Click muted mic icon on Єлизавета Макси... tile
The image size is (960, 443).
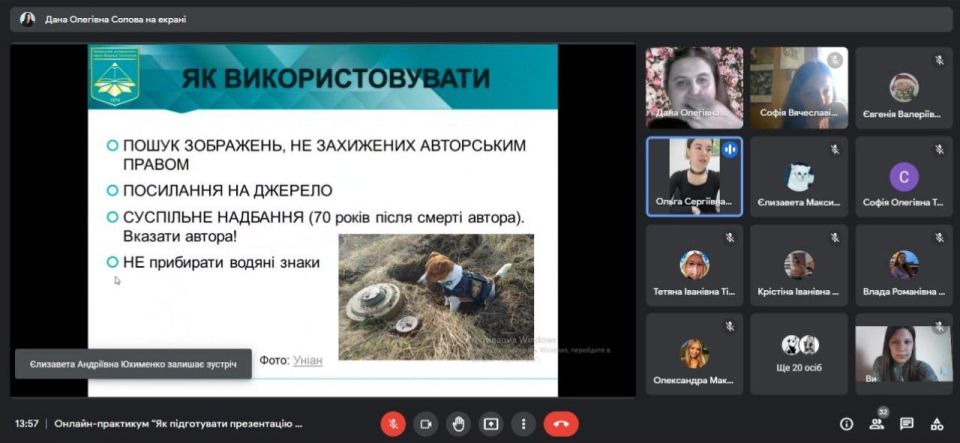coord(834,149)
